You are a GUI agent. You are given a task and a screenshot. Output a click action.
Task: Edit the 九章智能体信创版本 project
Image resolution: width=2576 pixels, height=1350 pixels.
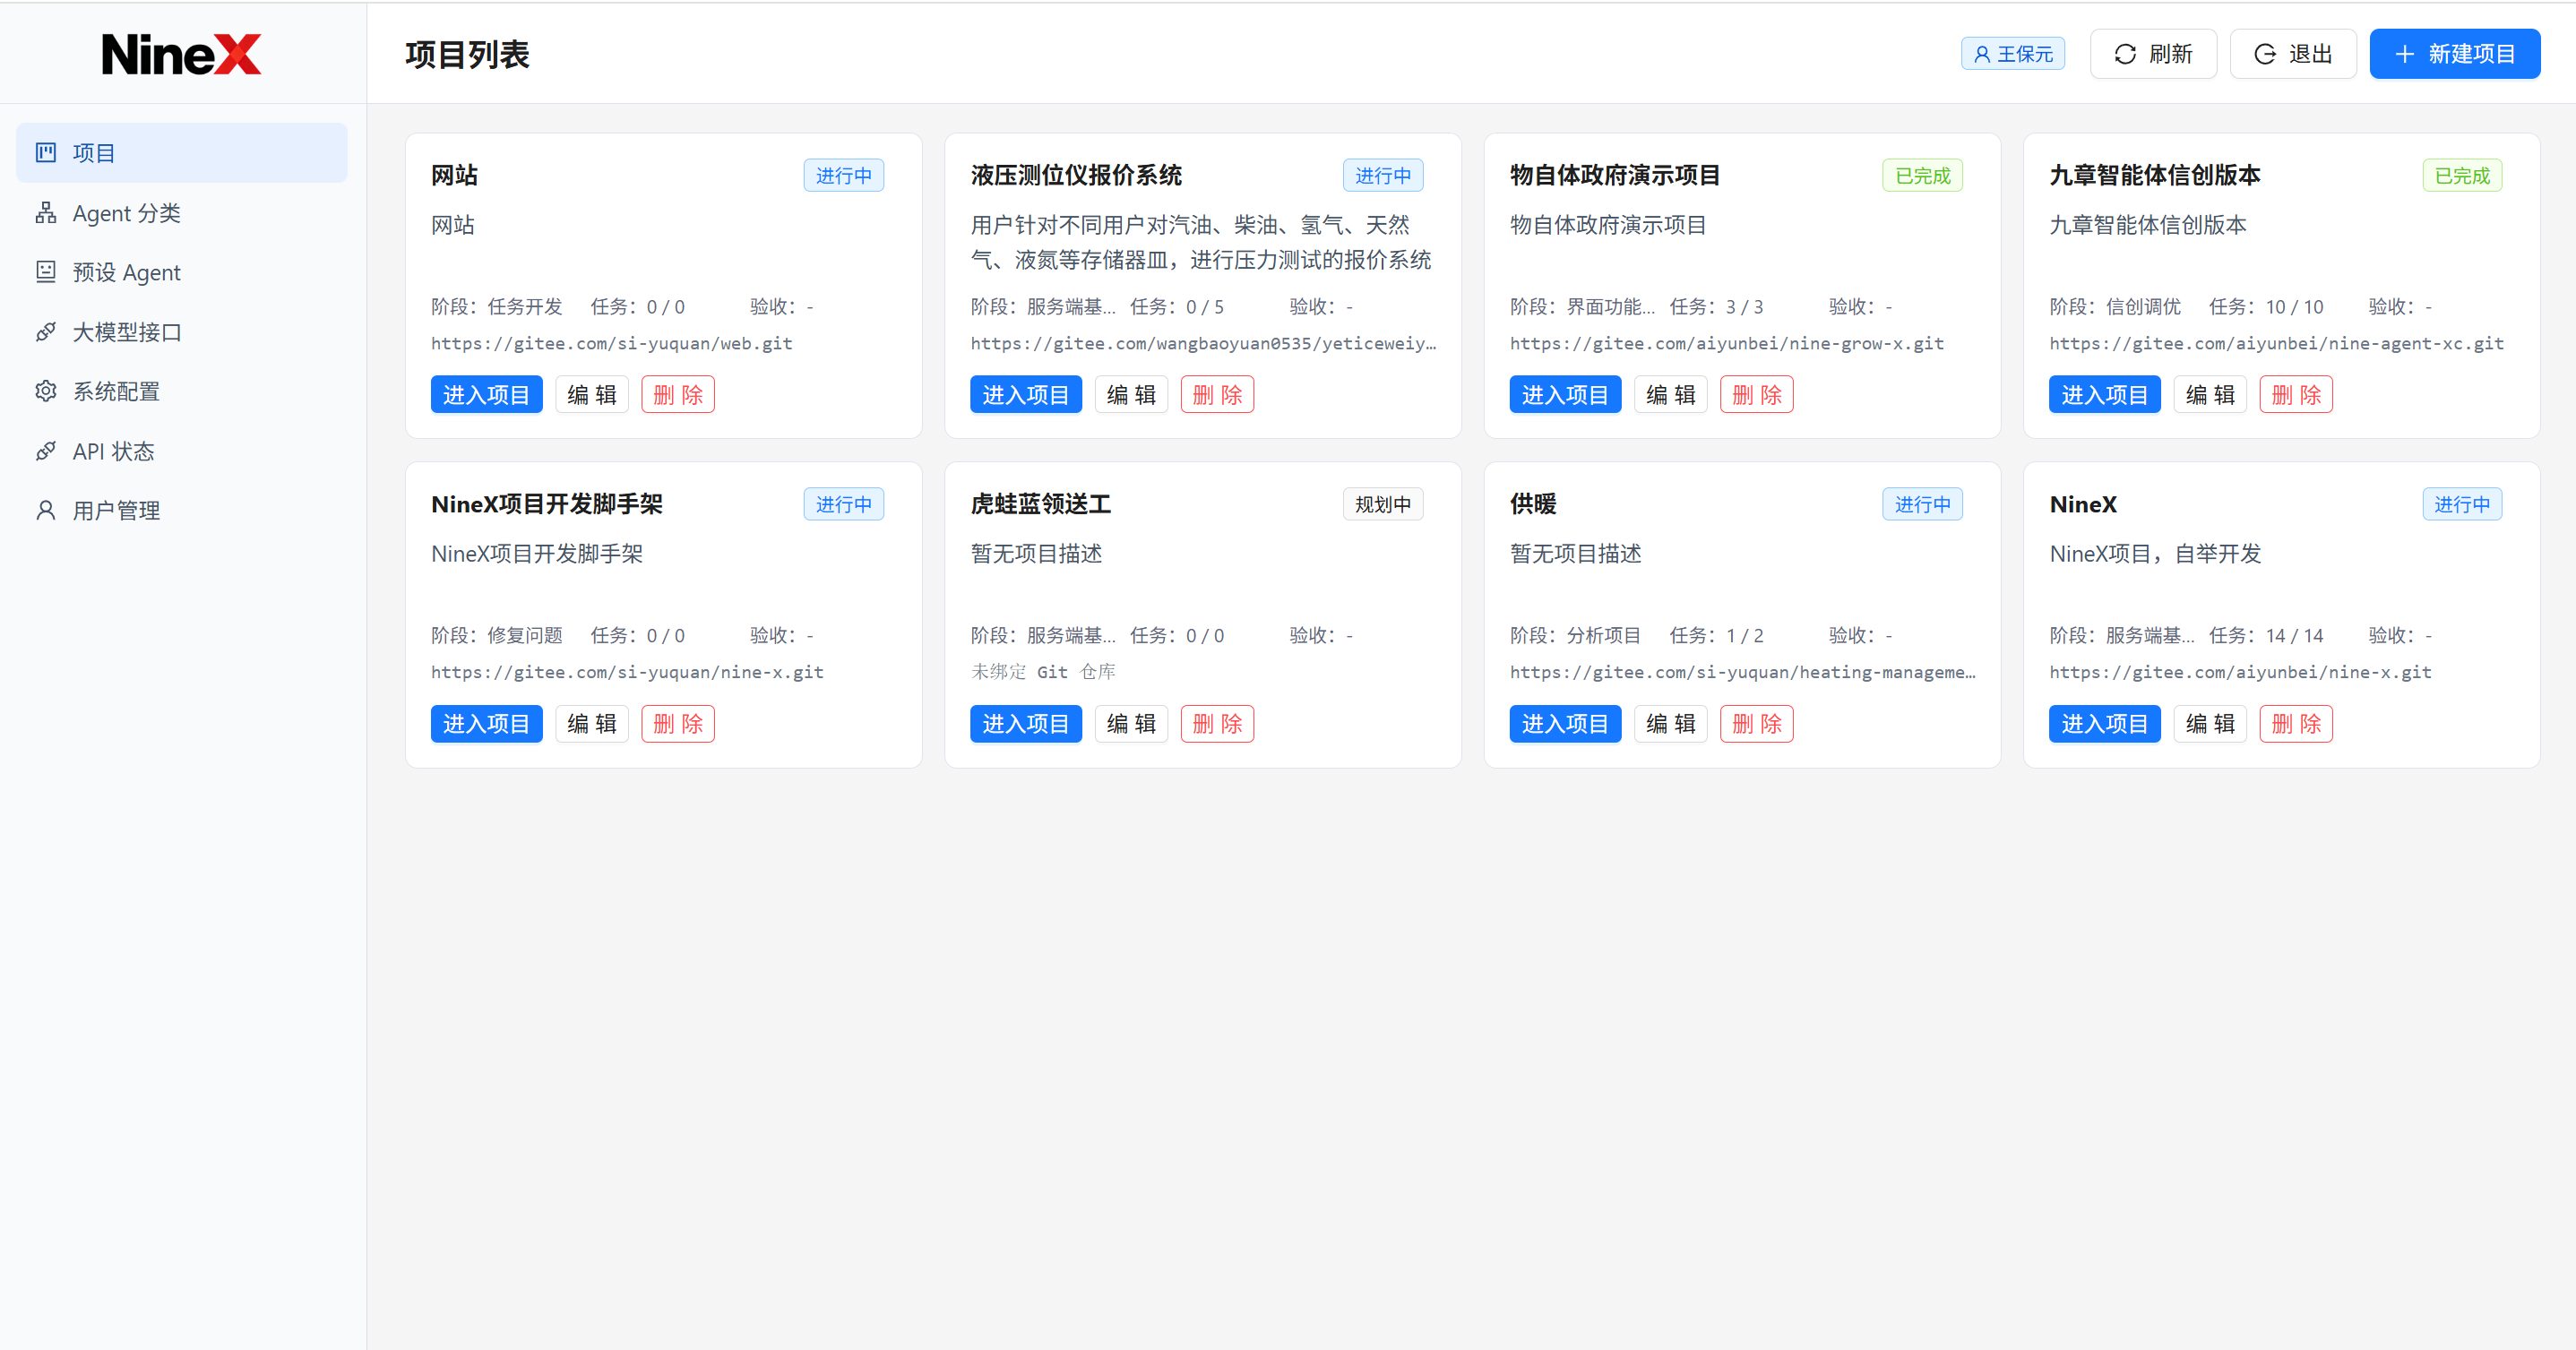click(x=2210, y=395)
